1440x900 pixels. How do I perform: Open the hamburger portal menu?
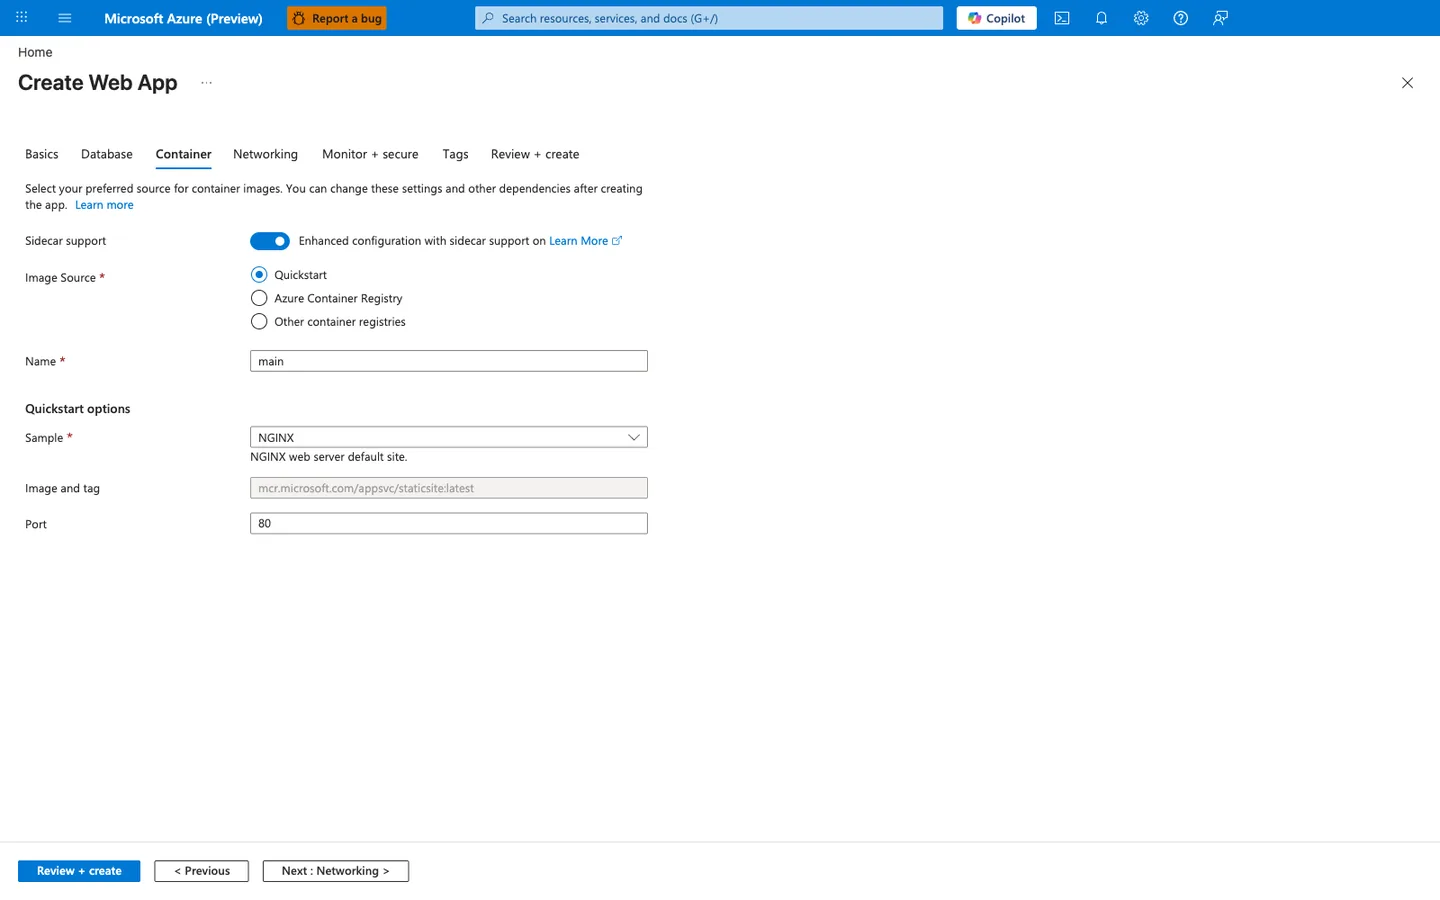pyautogui.click(x=65, y=18)
